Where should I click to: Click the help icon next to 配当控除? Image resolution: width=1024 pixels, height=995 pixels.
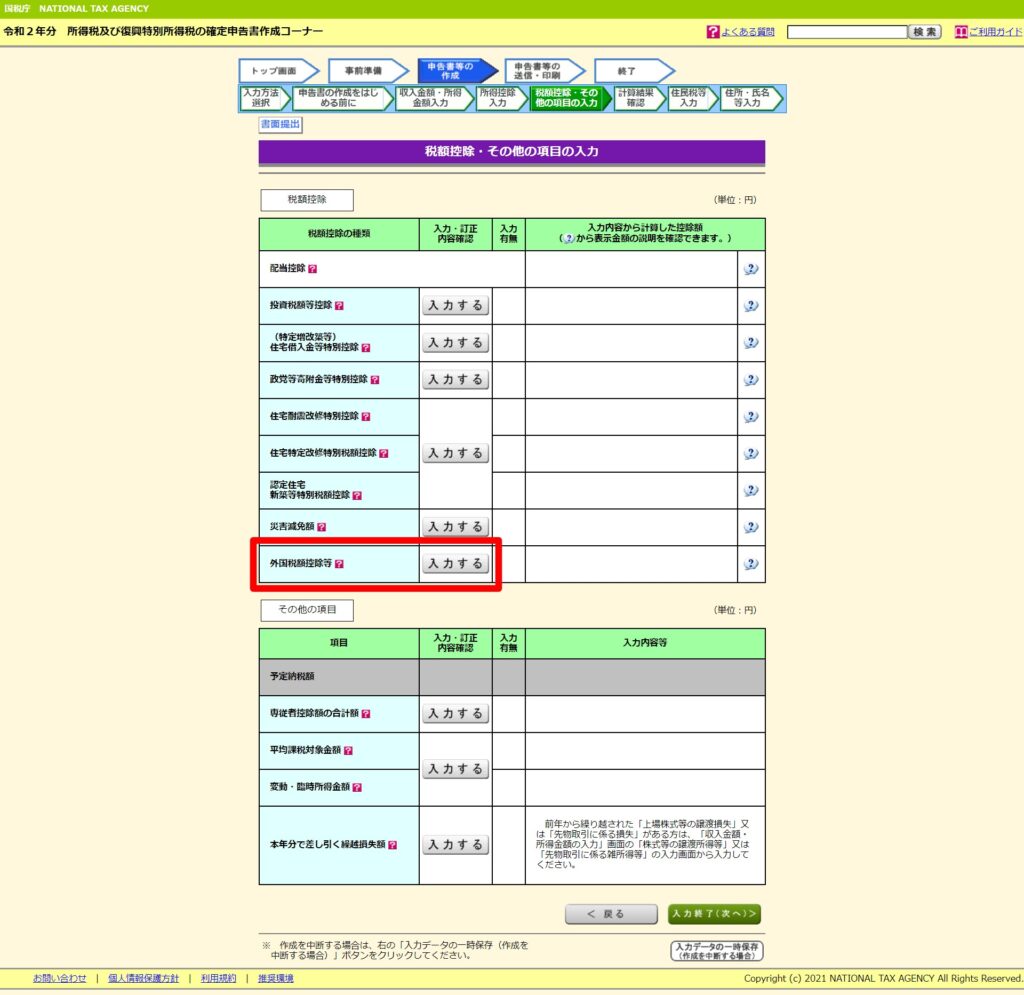click(x=313, y=269)
